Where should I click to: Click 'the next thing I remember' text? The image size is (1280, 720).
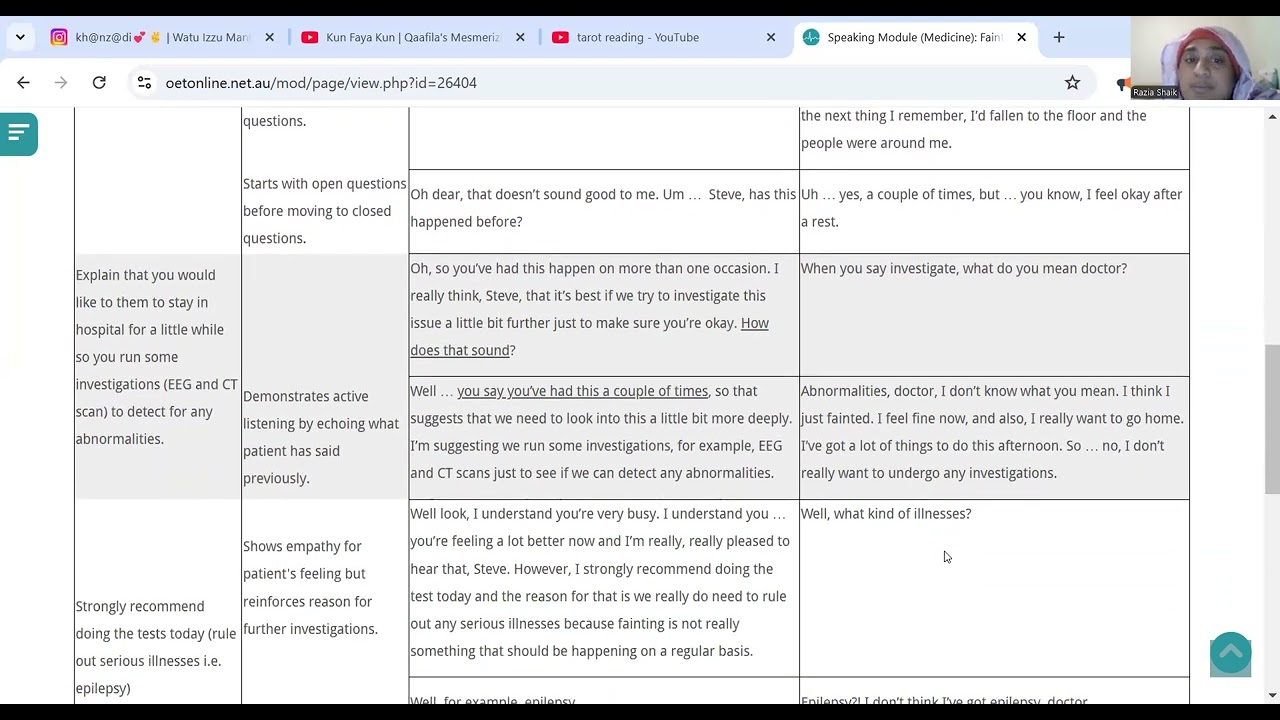[974, 129]
